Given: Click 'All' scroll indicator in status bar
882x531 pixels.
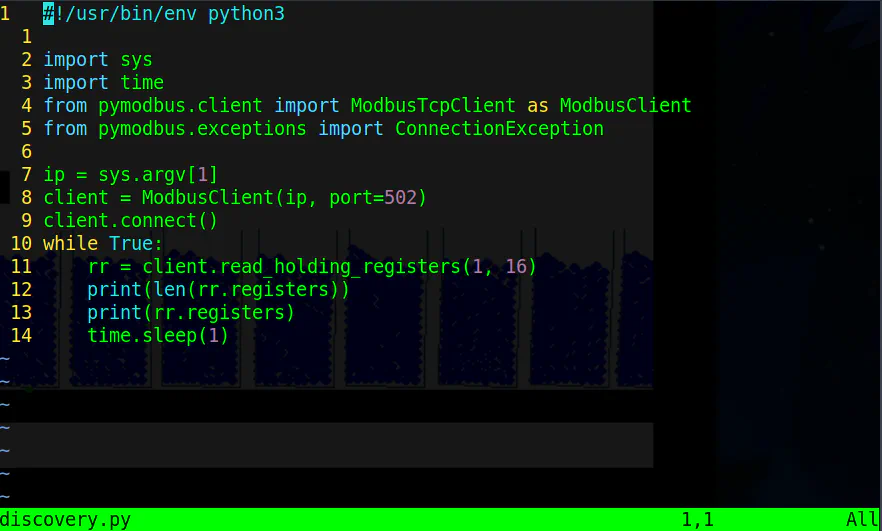Looking at the screenshot, I should click(x=862, y=519).
